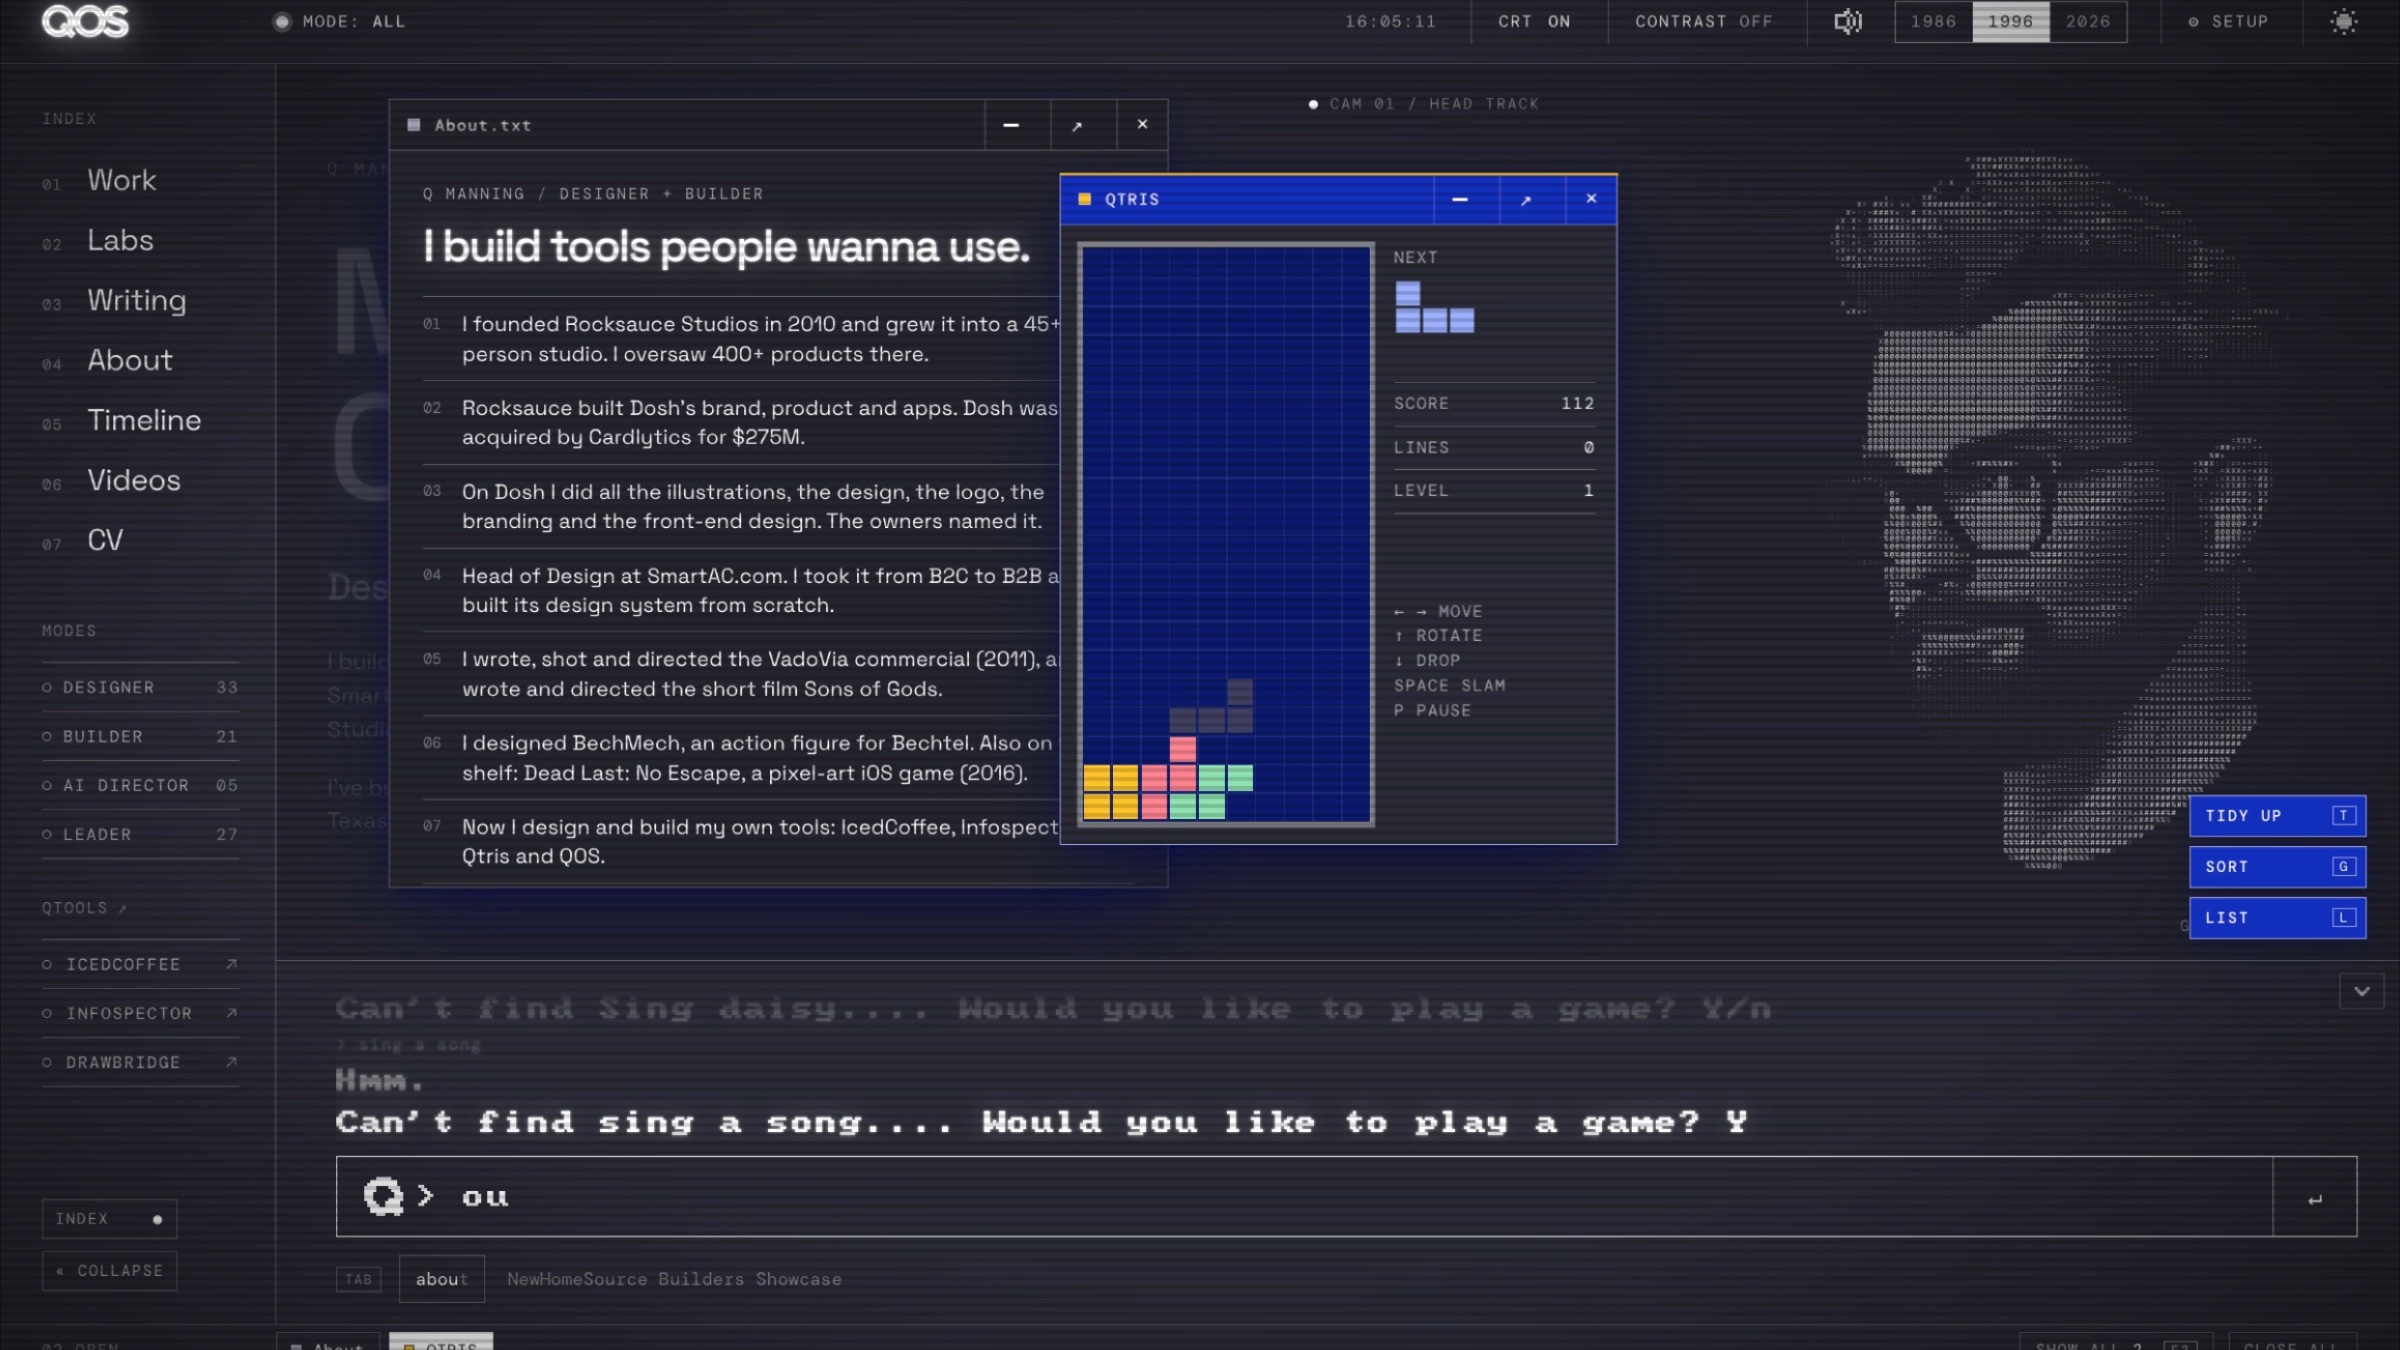Pop out the About.txt window with the arrow icon
Viewport: 2400px width, 1350px height.
[x=1077, y=126]
